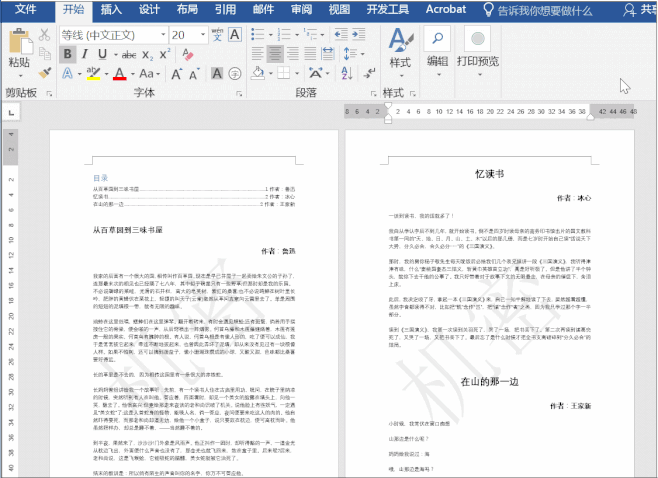Click the Grow Font icon
The image size is (658, 478).
[x=177, y=74]
